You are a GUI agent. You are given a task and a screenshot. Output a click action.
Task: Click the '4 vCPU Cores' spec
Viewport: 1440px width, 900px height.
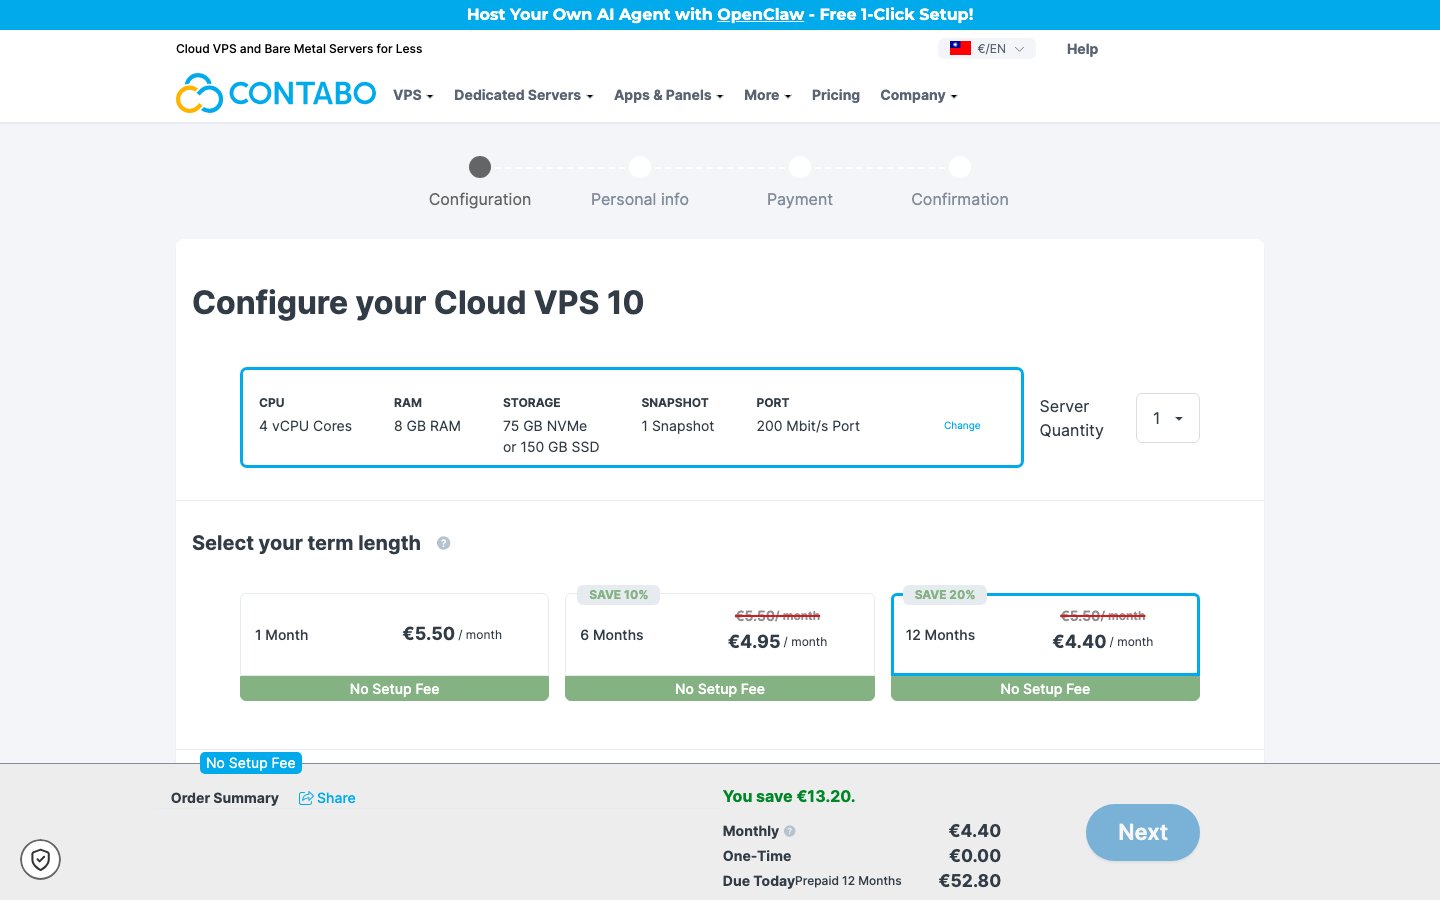pos(305,426)
